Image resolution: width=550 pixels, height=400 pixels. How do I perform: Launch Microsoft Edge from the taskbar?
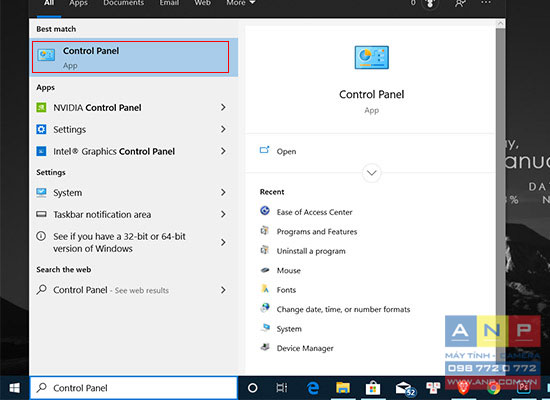coord(313,388)
